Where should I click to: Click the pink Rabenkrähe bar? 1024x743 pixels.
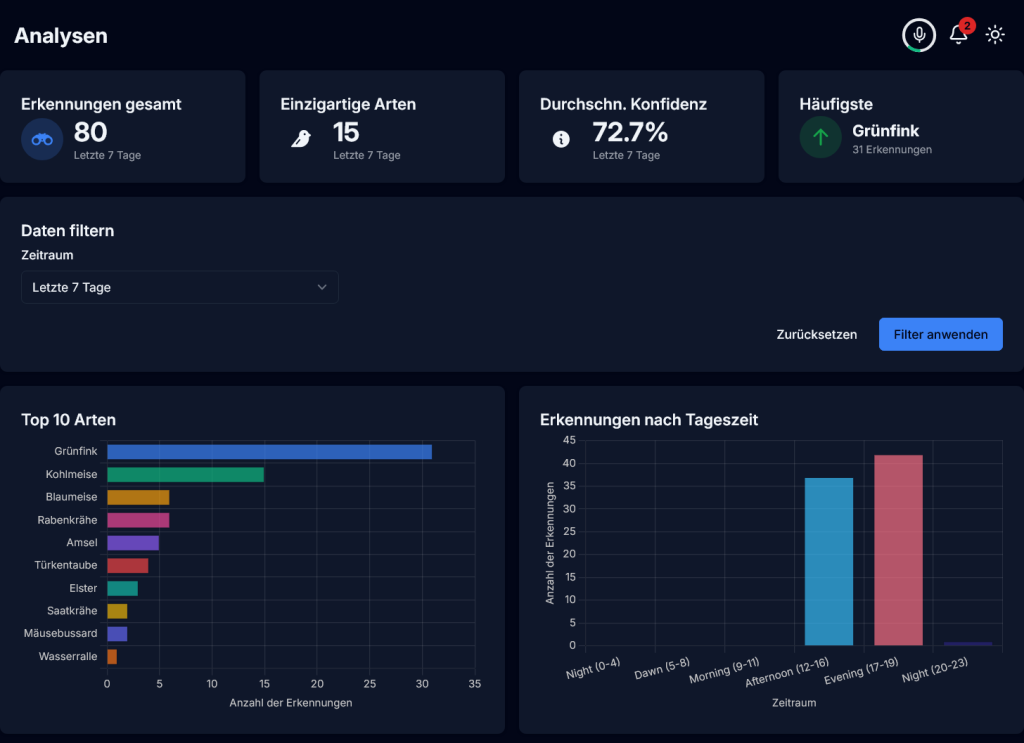[x=138, y=520]
